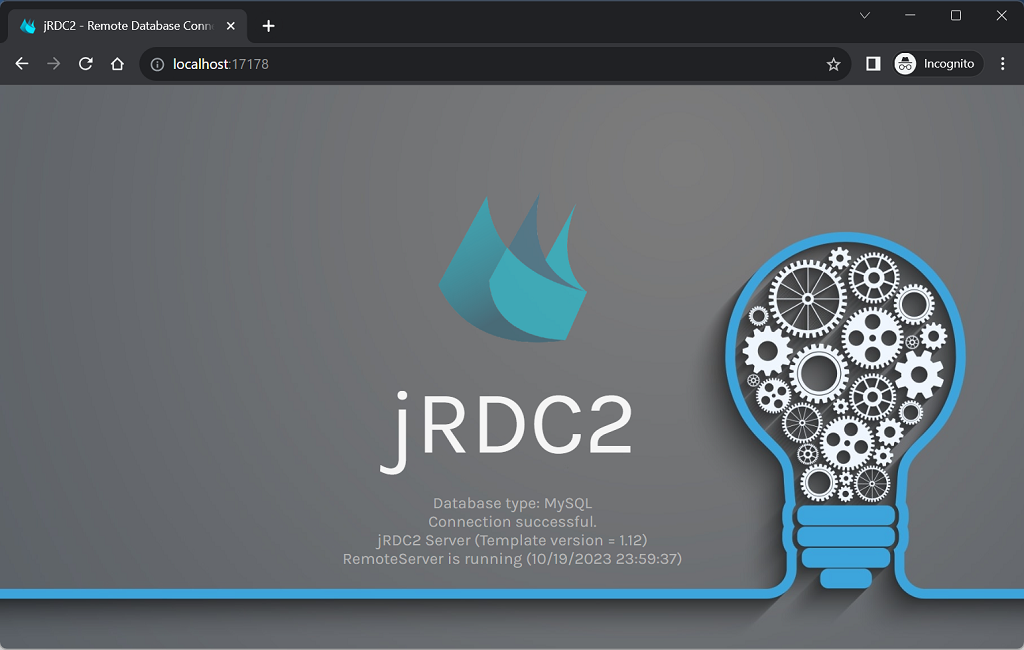The height and width of the screenshot is (650, 1024).
Task: Minimize the browser window
Action: click(x=910, y=16)
